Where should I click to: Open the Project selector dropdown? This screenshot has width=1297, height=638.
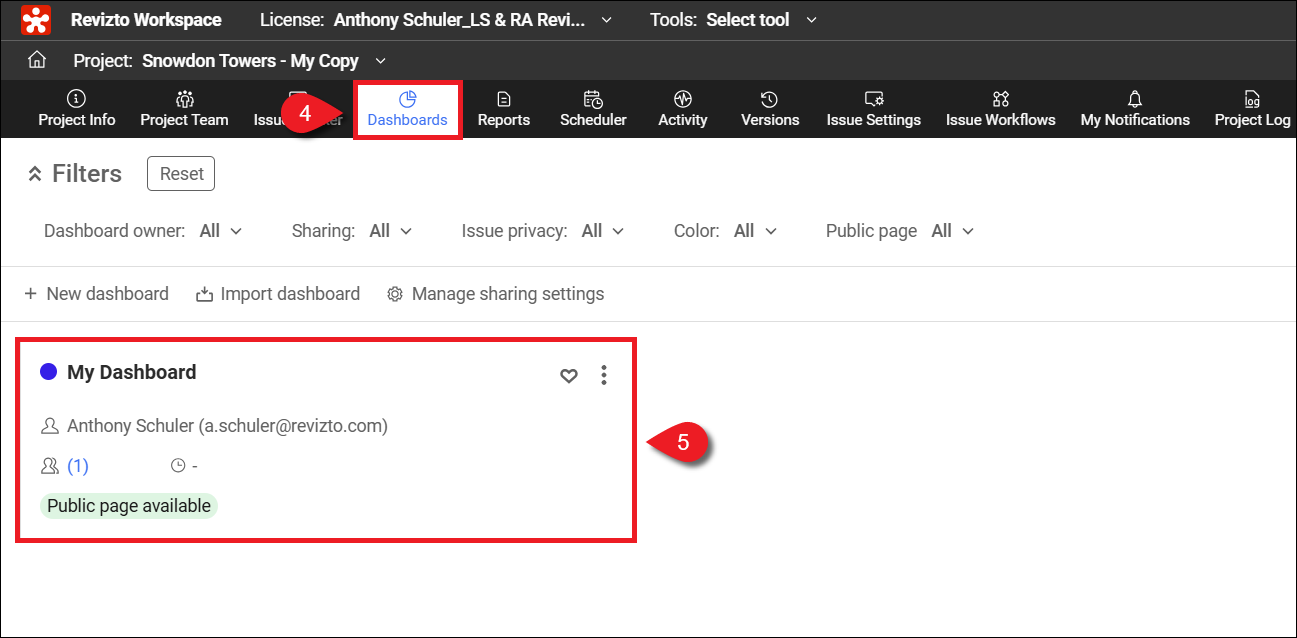[379, 61]
